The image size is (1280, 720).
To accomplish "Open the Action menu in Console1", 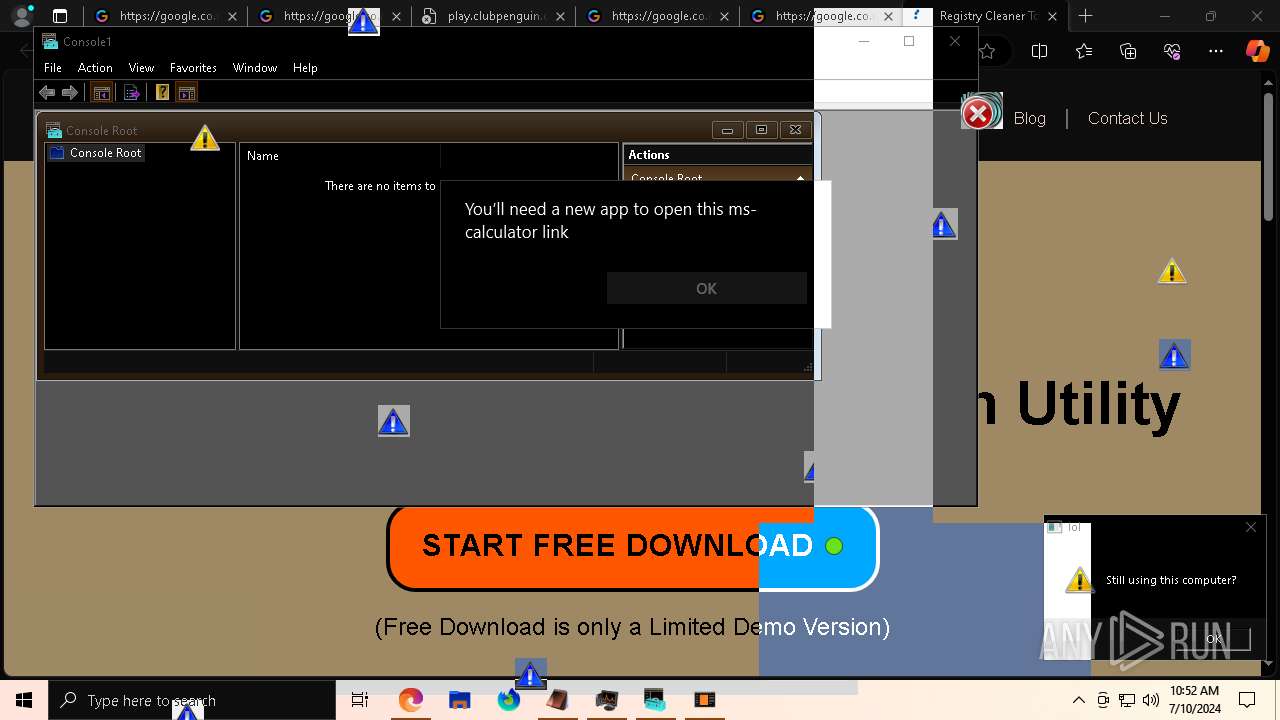I will point(95,68).
